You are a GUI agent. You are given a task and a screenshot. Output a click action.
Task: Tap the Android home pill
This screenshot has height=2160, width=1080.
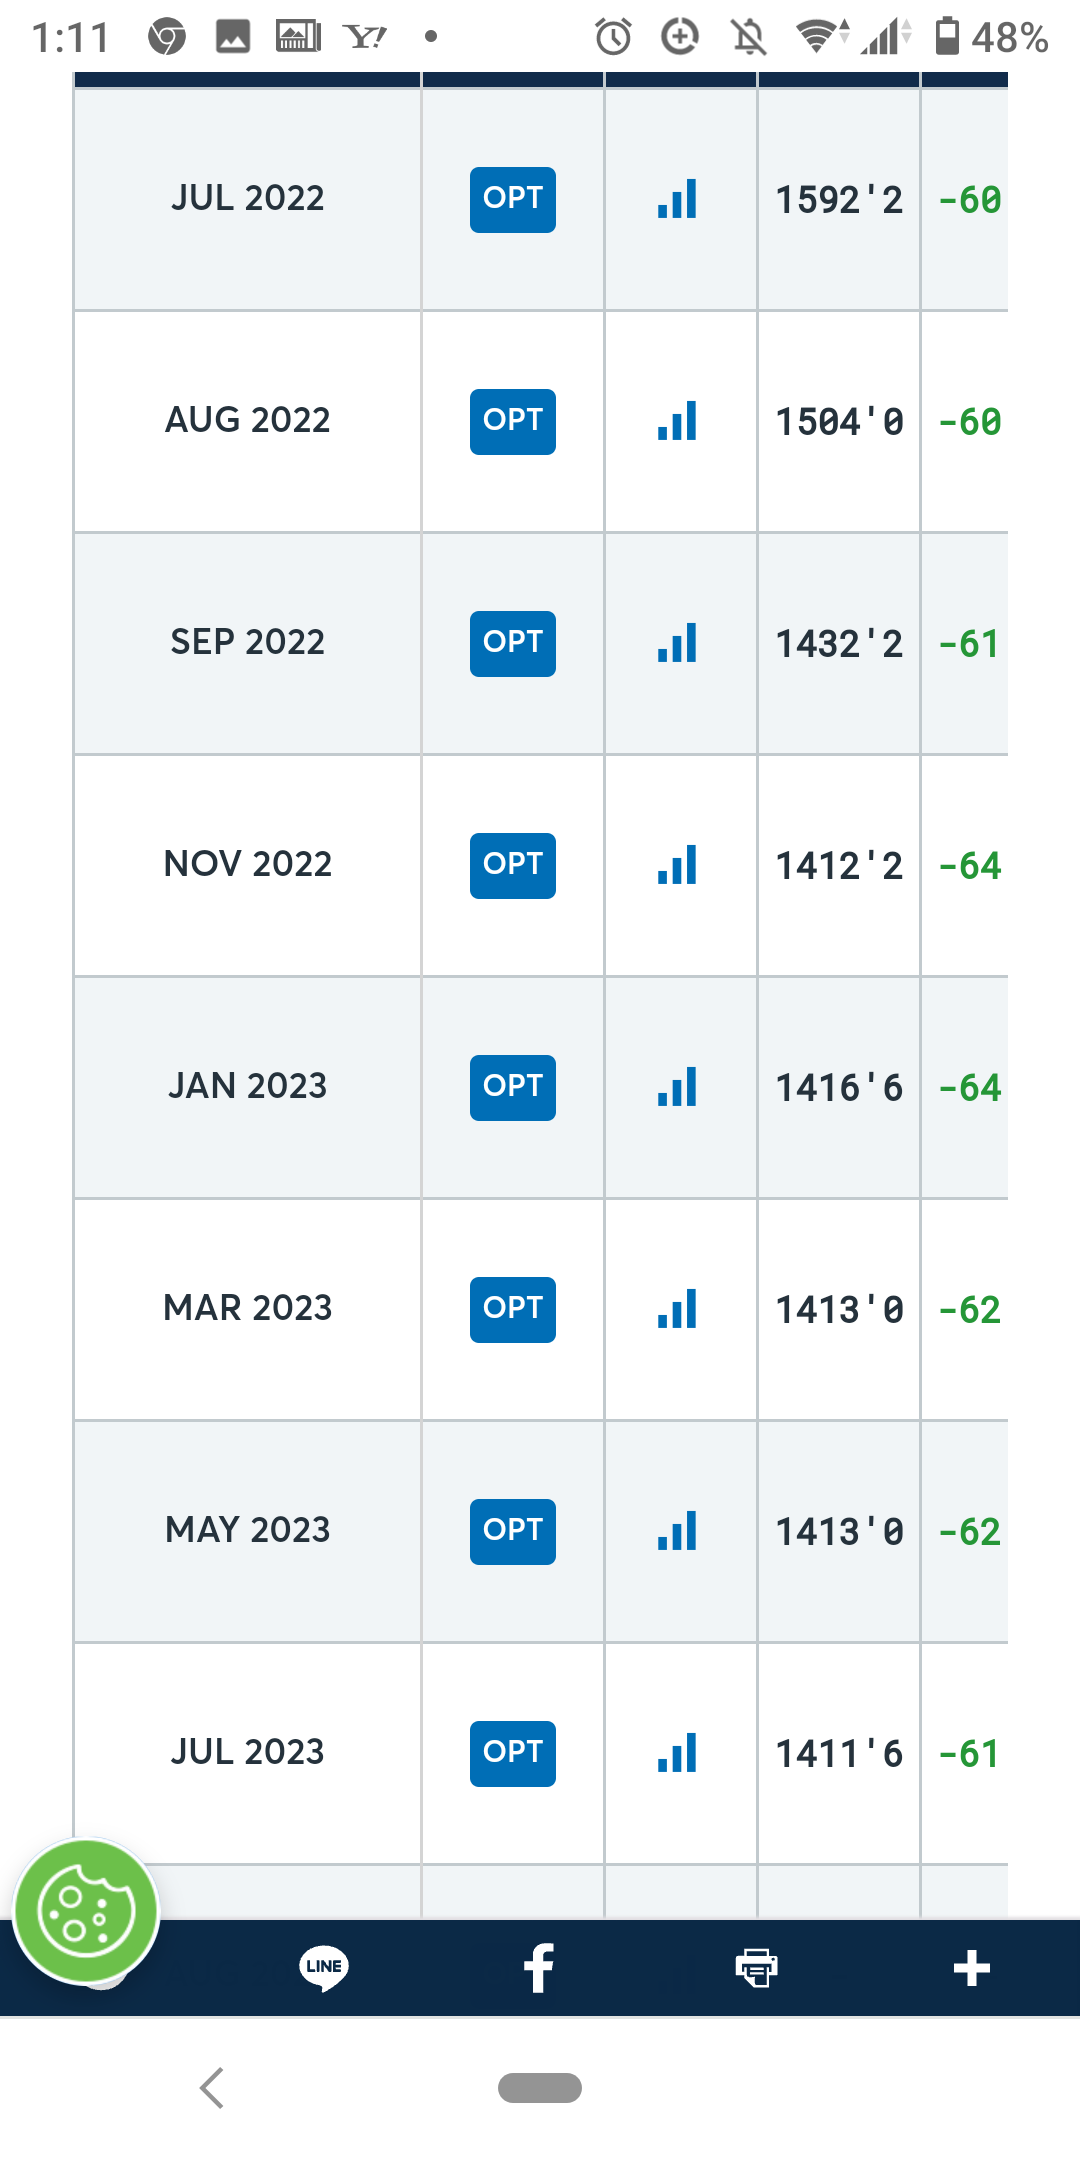click(540, 2088)
